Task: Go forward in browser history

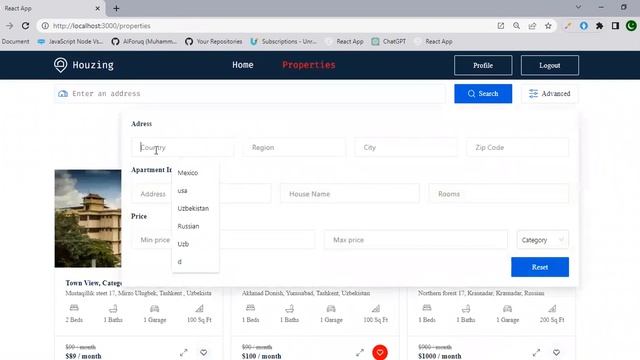Action: (x=9, y=26)
